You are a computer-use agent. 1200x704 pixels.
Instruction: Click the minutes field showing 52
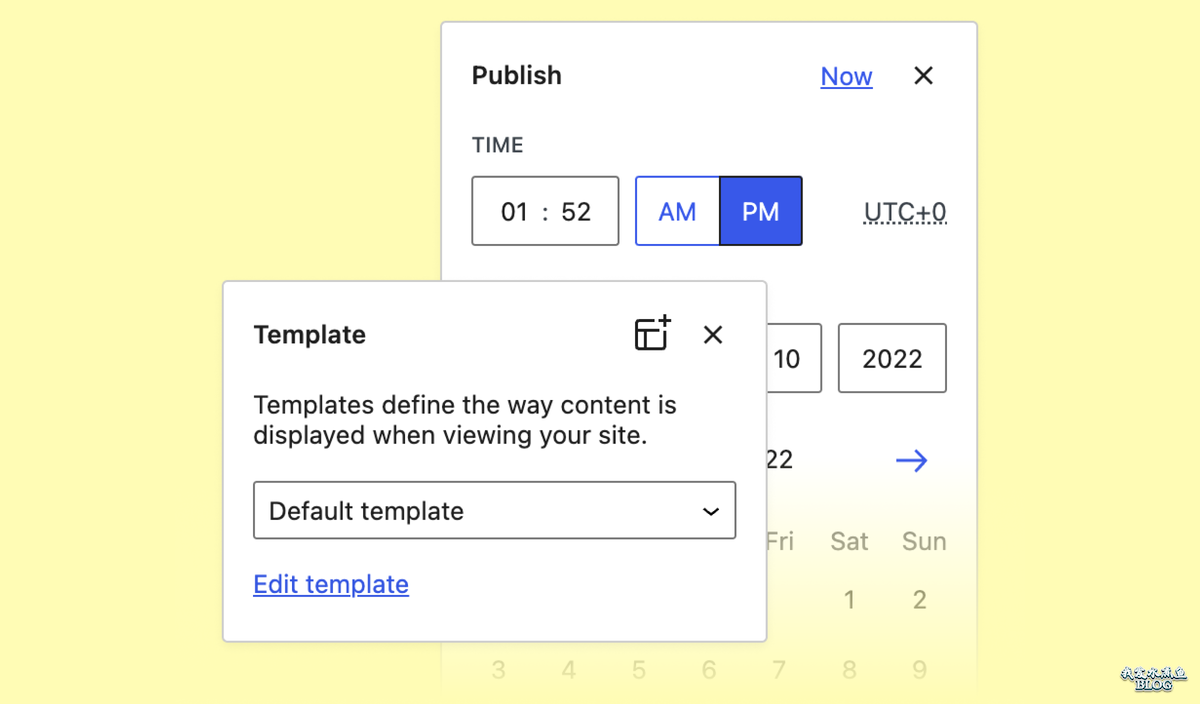(576, 211)
